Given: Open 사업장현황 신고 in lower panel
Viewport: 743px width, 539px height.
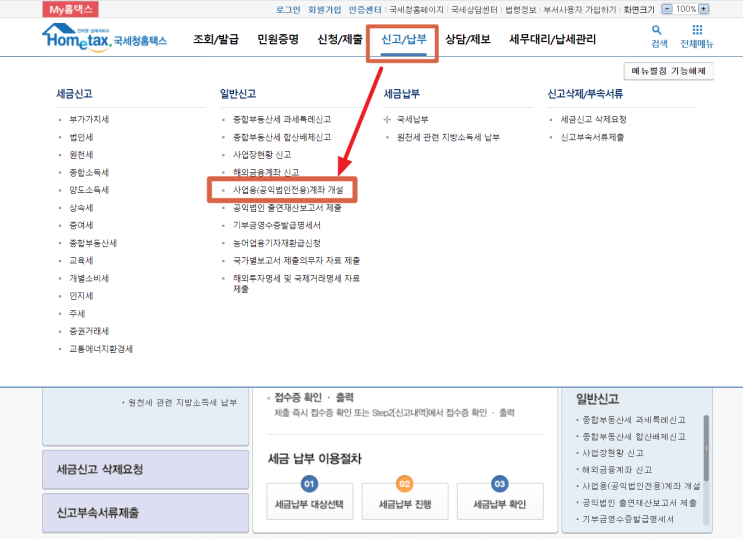Looking at the screenshot, I should point(613,453).
